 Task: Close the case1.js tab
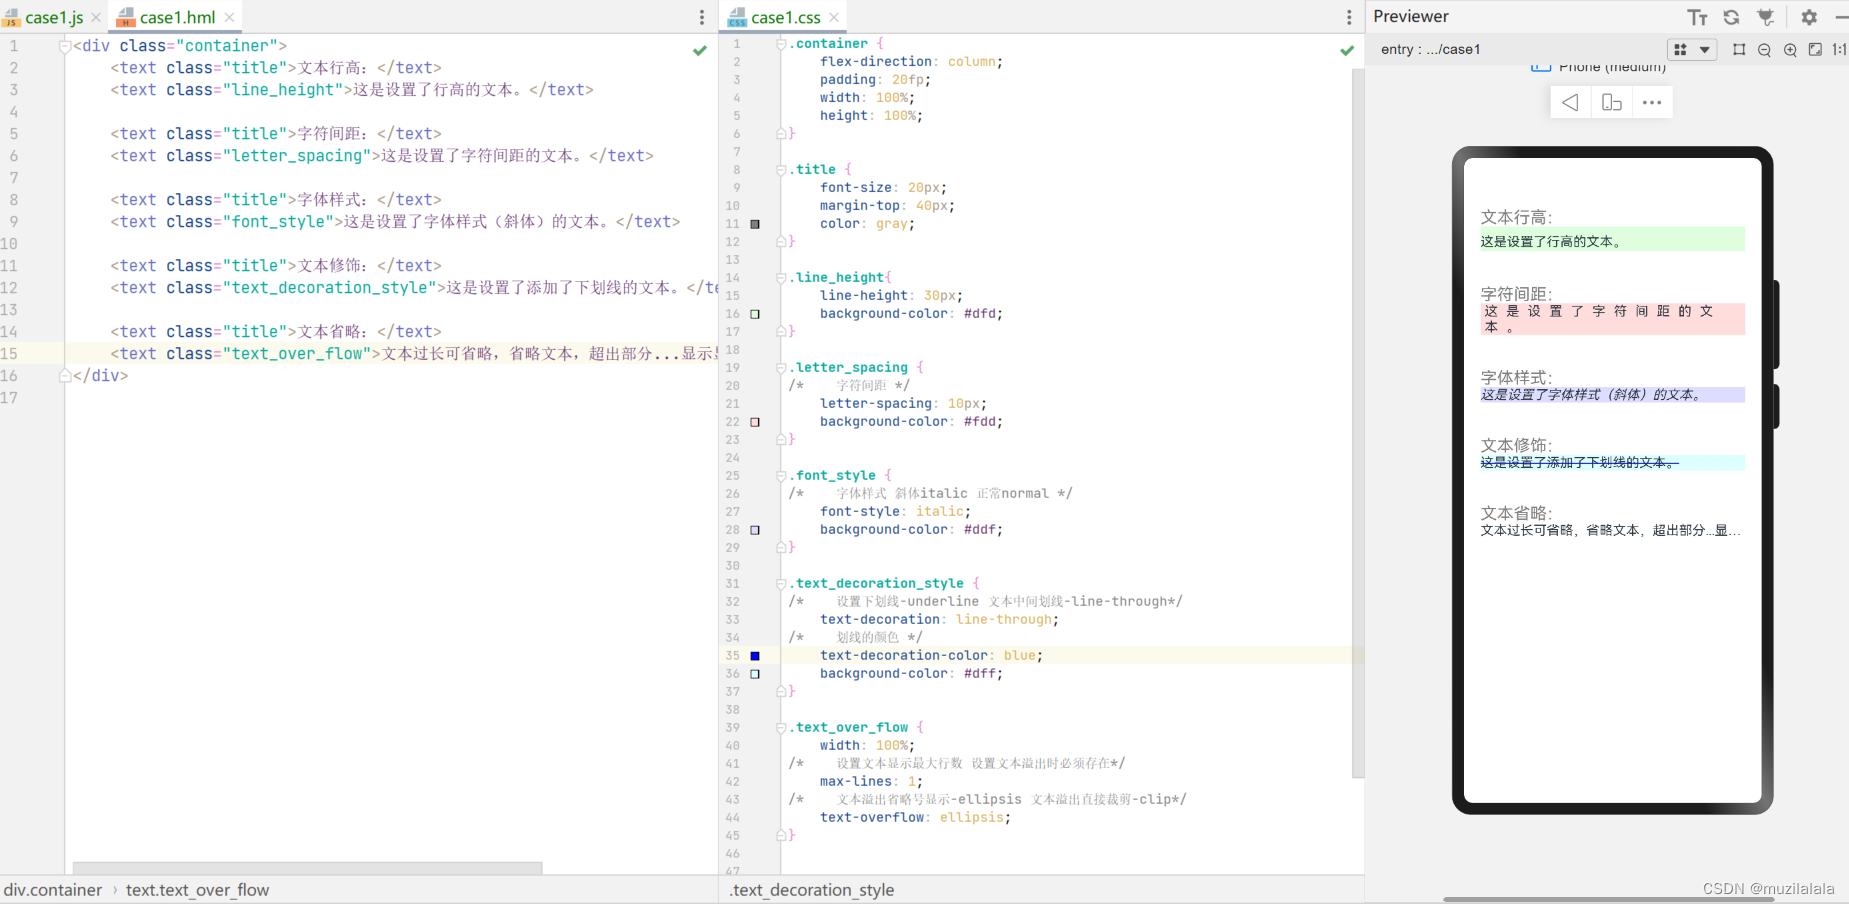[96, 17]
